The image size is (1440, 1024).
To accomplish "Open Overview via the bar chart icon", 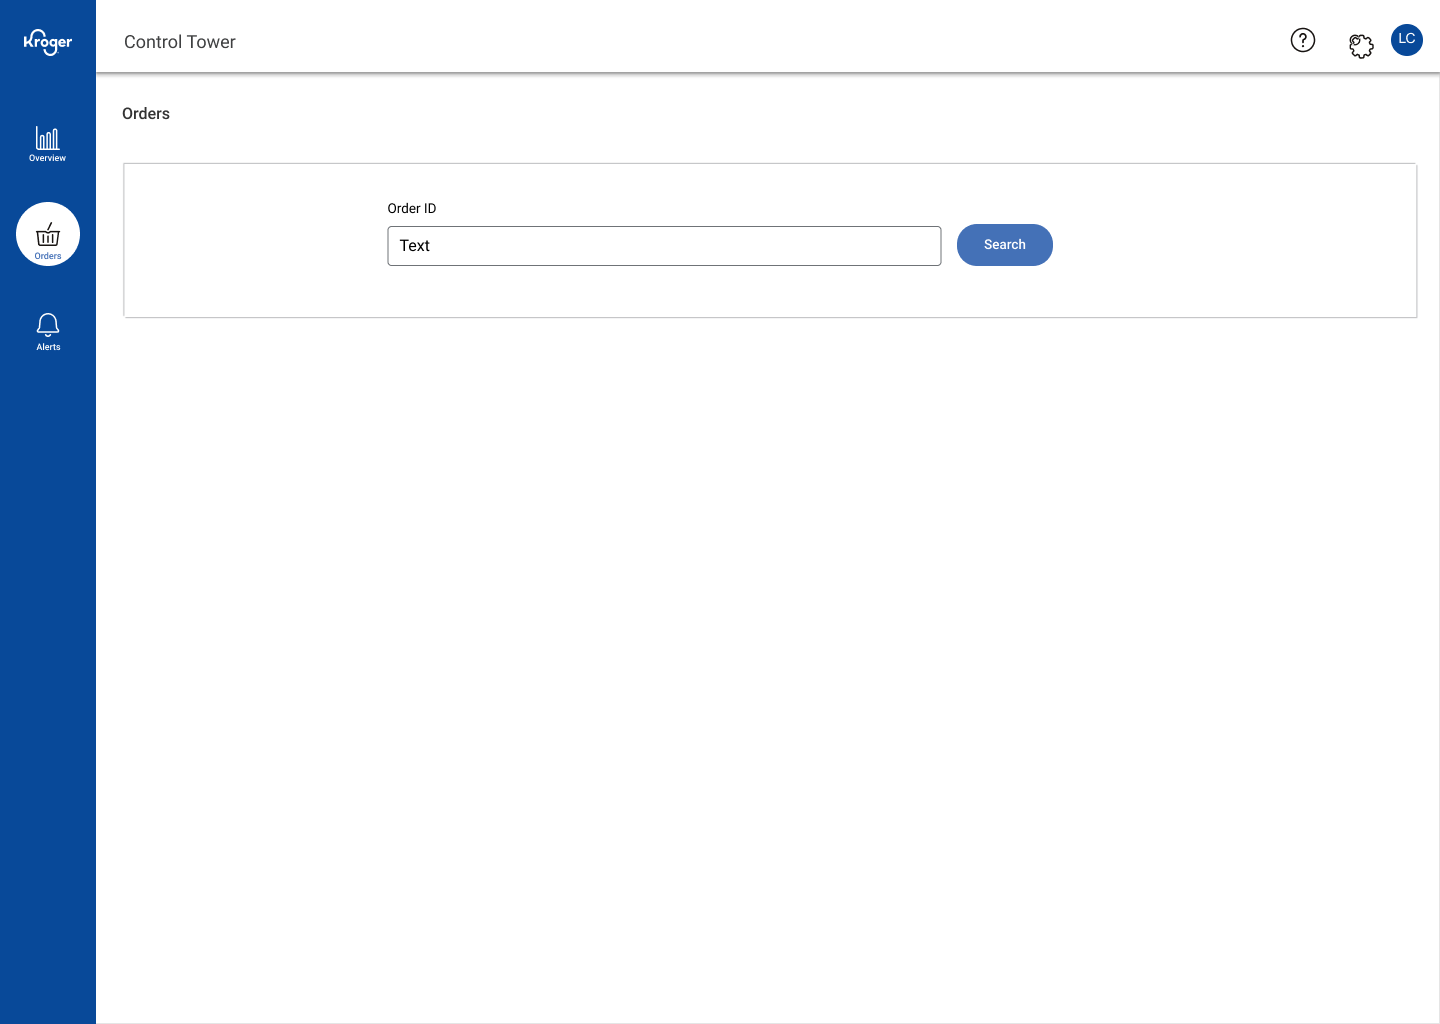I will 47,138.
